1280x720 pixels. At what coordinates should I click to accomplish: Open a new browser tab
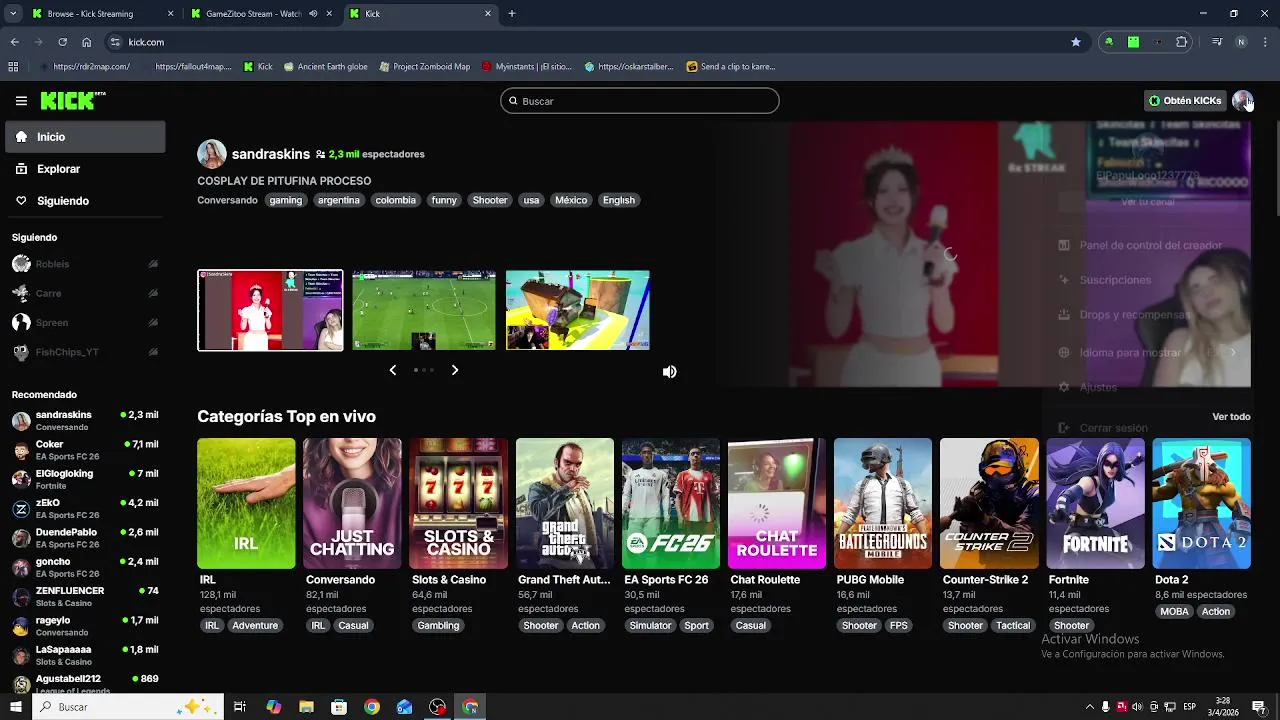coord(512,14)
